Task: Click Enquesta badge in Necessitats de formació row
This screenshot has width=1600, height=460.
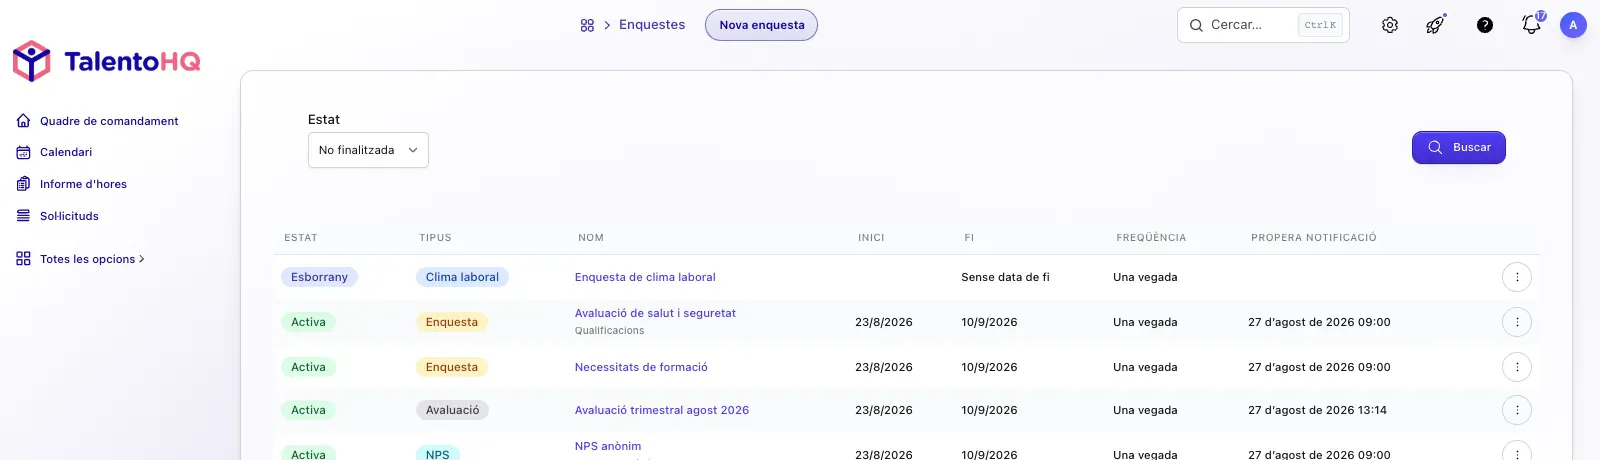Action: [x=452, y=367]
